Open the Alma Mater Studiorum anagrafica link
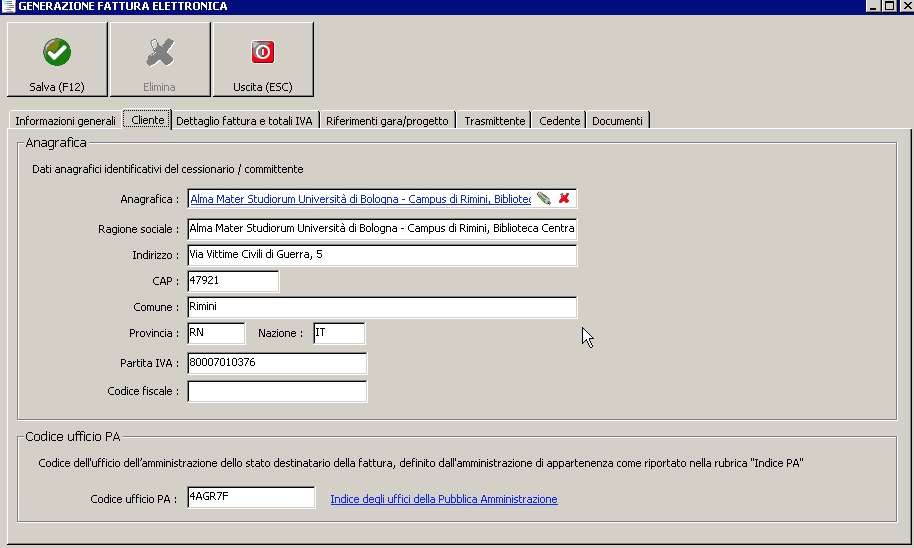The image size is (914, 548). (x=360, y=199)
